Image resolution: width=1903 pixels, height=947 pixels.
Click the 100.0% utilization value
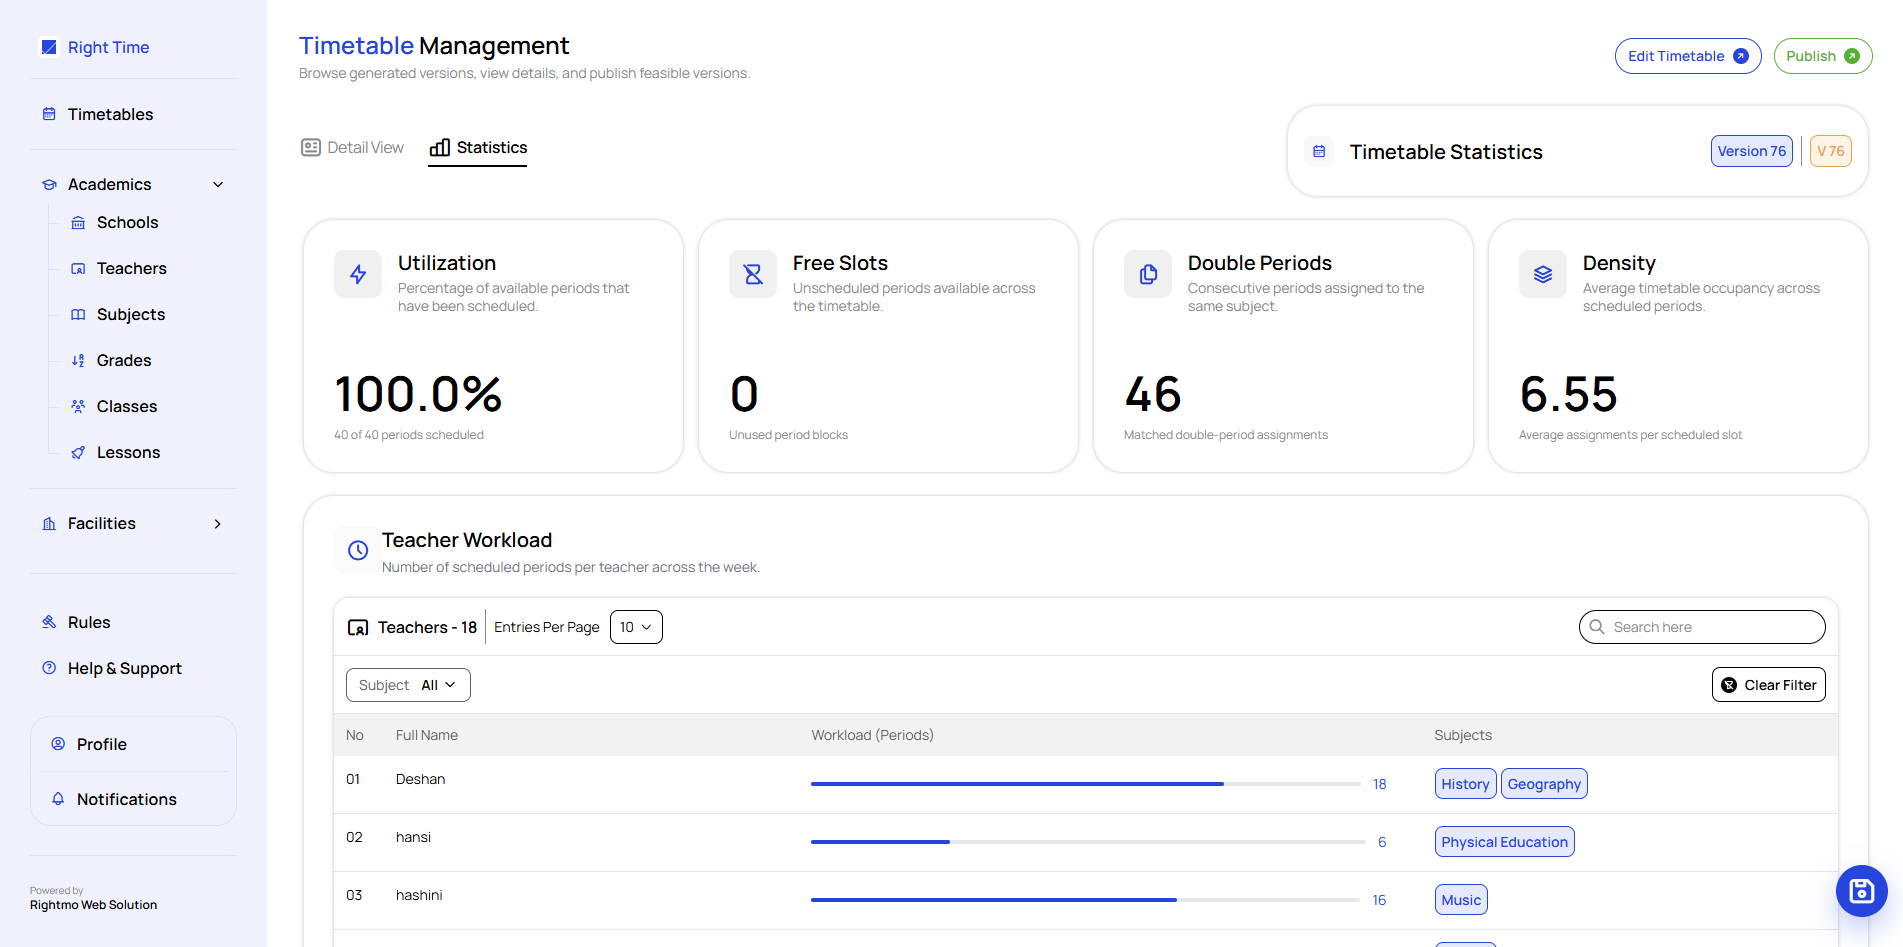418,394
